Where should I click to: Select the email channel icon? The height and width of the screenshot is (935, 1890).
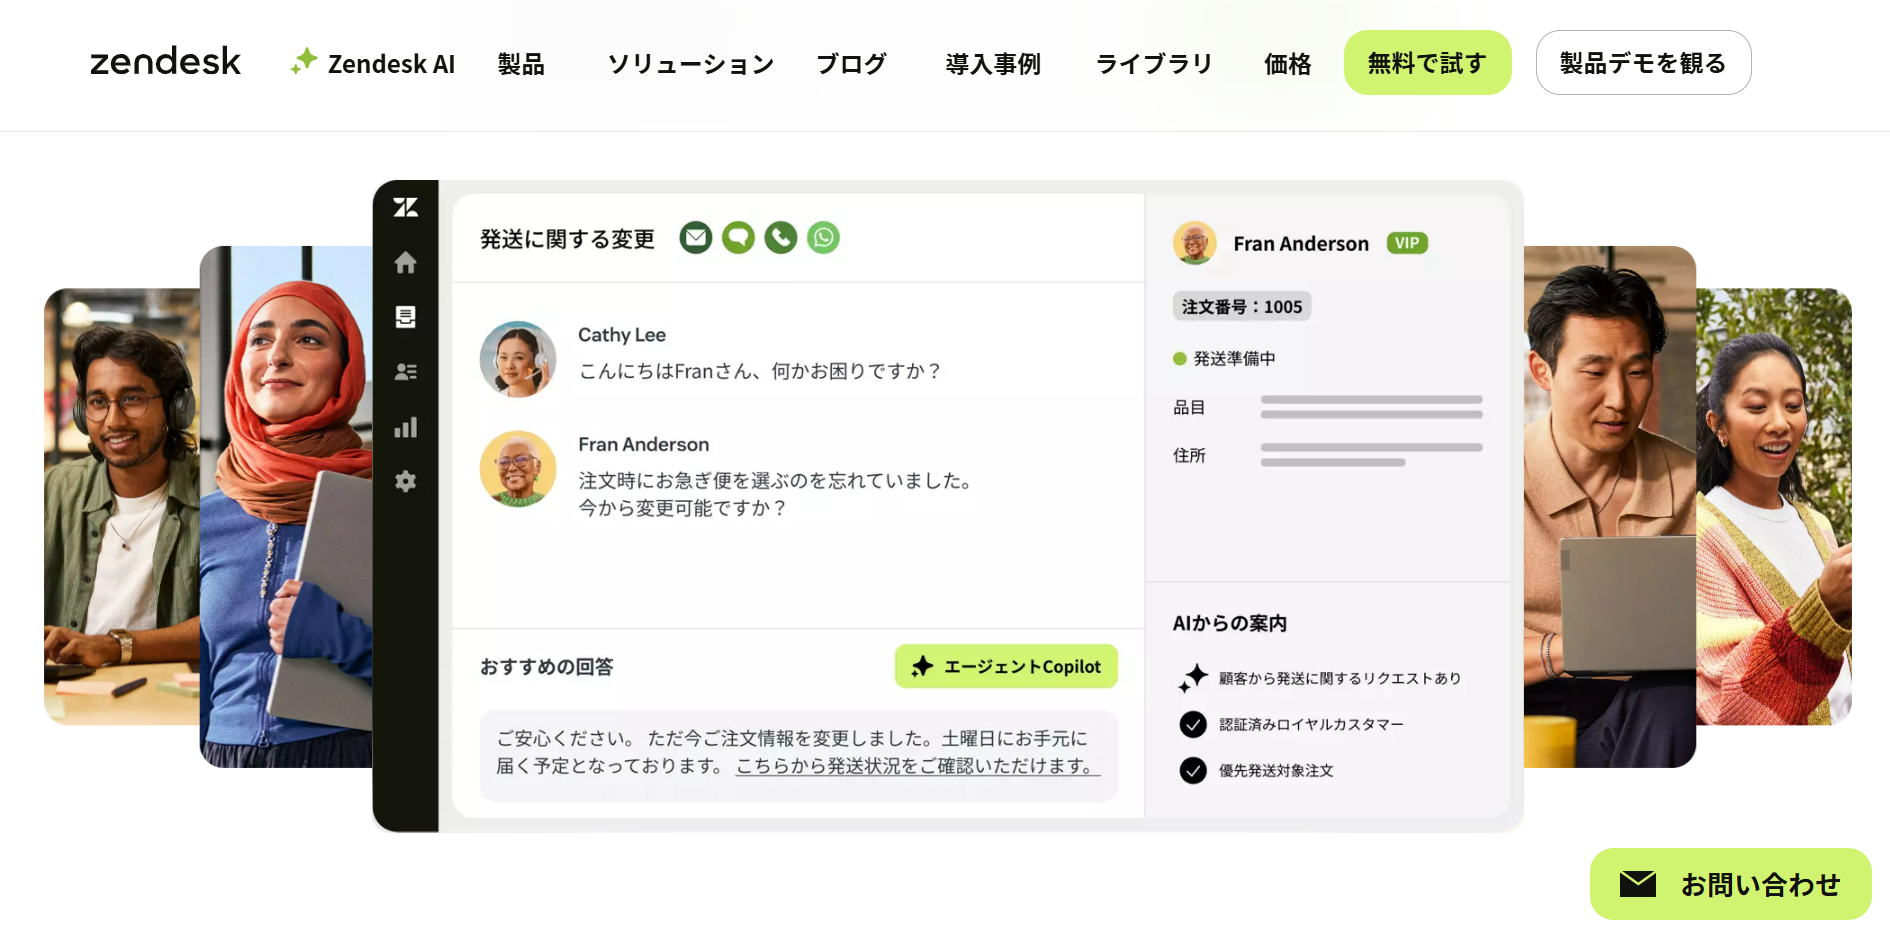click(696, 238)
